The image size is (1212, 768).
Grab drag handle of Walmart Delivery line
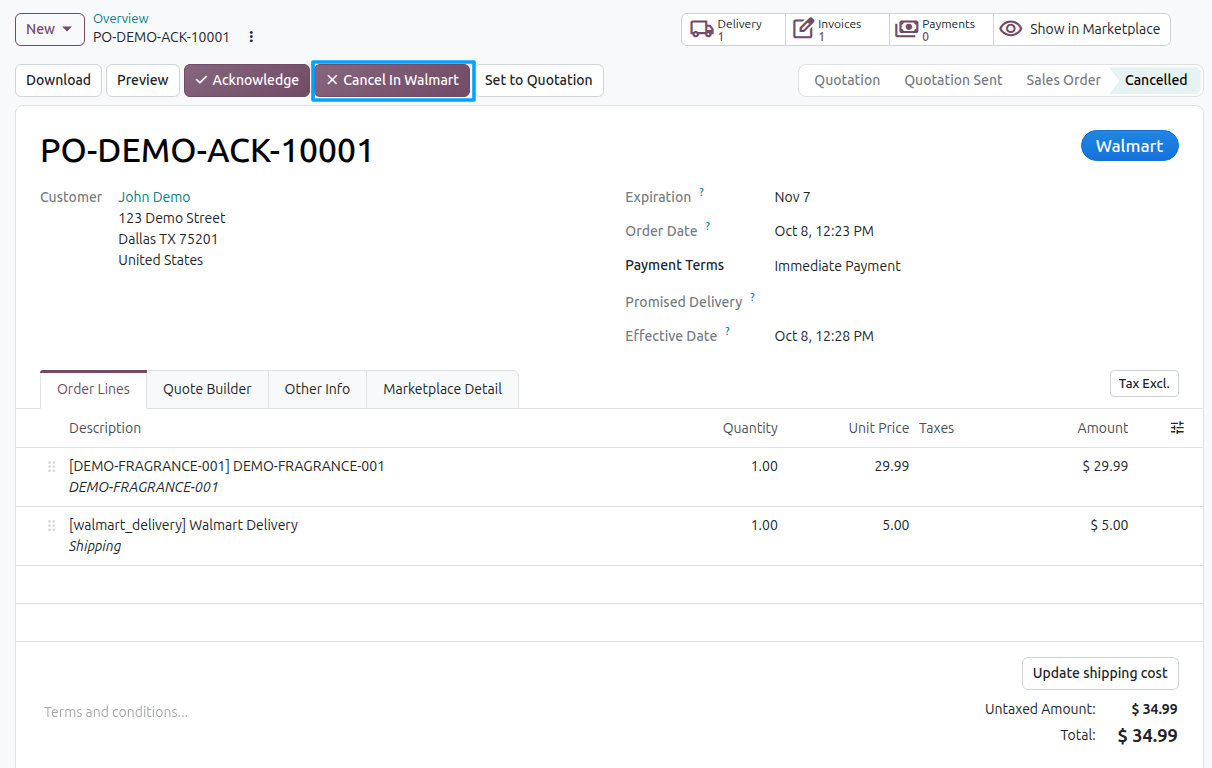tap(52, 525)
